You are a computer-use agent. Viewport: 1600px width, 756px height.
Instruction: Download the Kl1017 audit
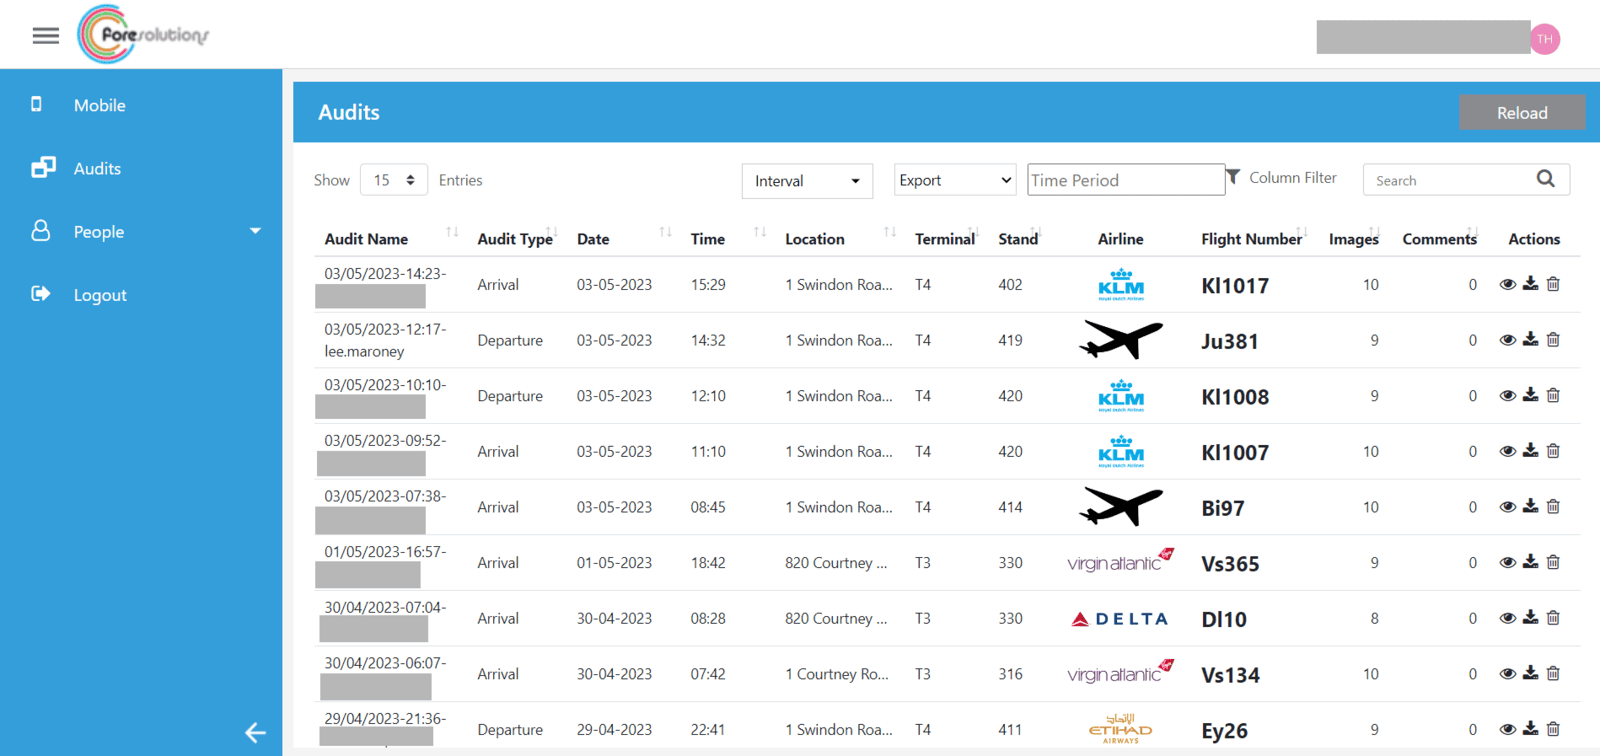1530,284
